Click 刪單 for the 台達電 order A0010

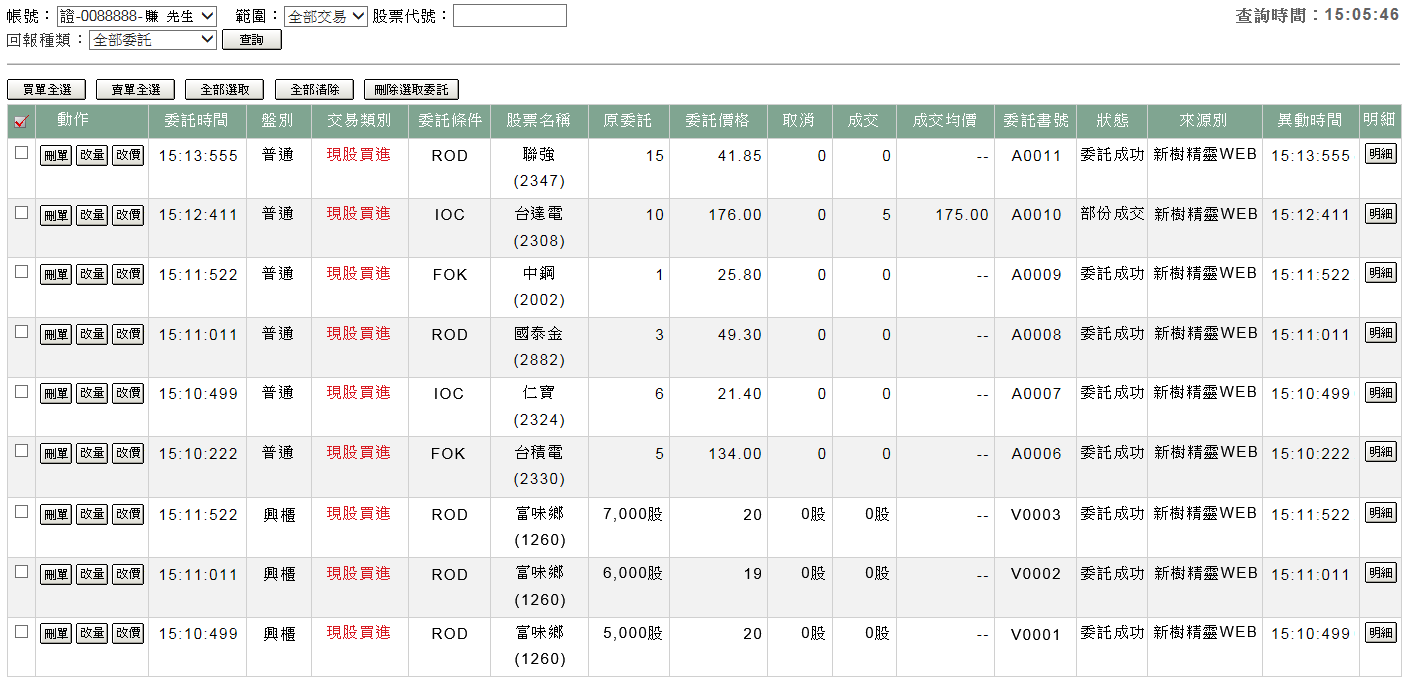click(x=56, y=215)
